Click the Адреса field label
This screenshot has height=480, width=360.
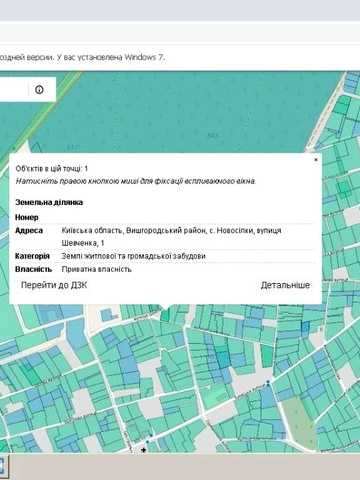[x=29, y=231]
